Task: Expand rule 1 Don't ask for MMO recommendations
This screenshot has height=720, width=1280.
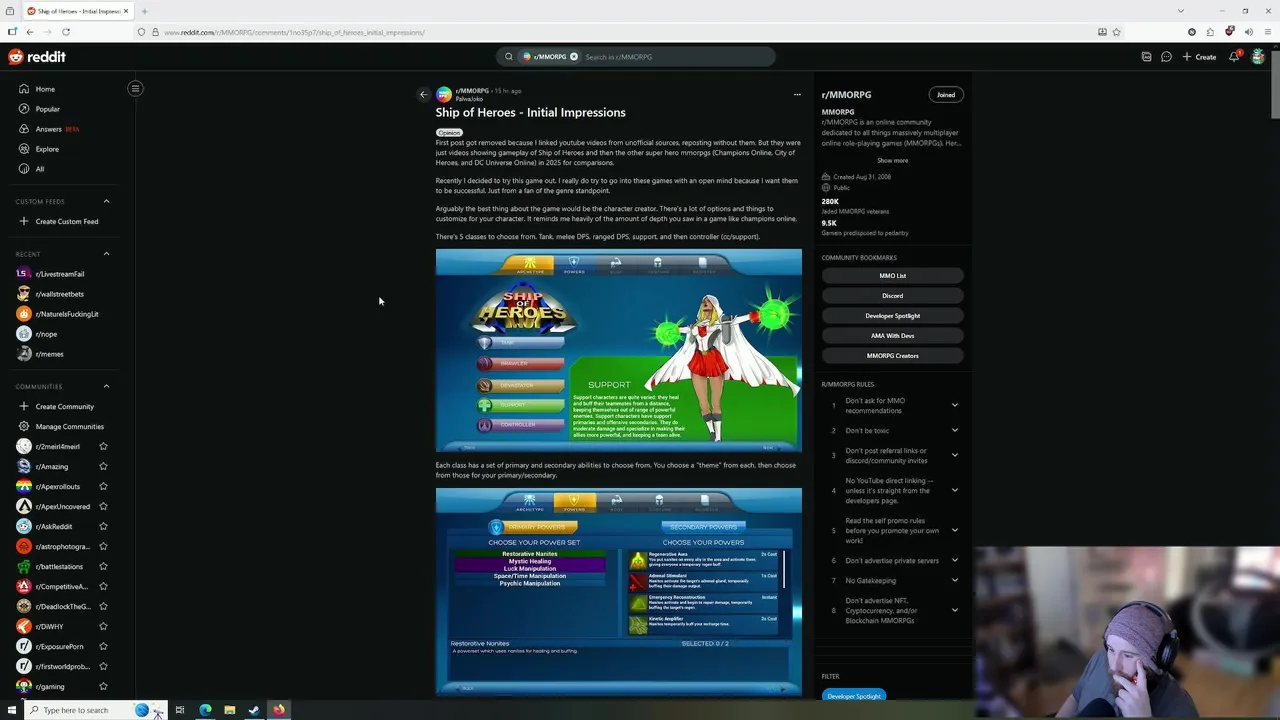Action: (954, 405)
